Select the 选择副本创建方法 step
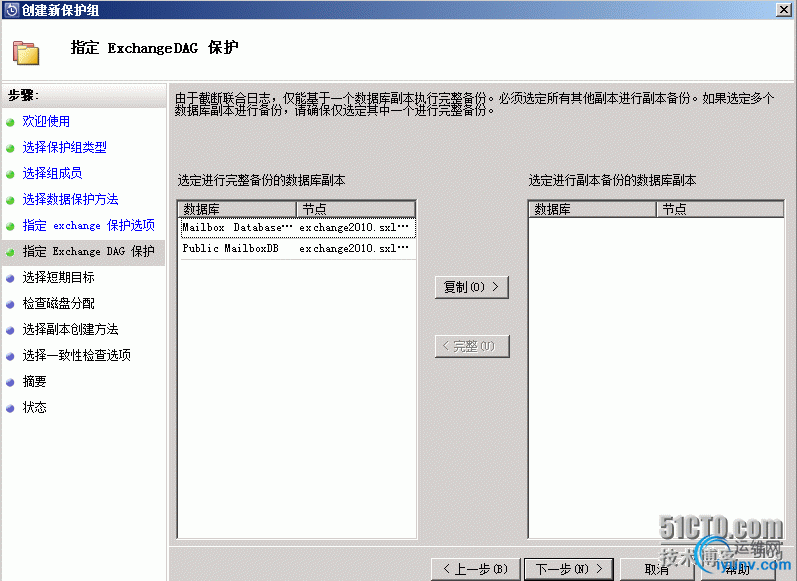The image size is (797, 581). pos(70,329)
